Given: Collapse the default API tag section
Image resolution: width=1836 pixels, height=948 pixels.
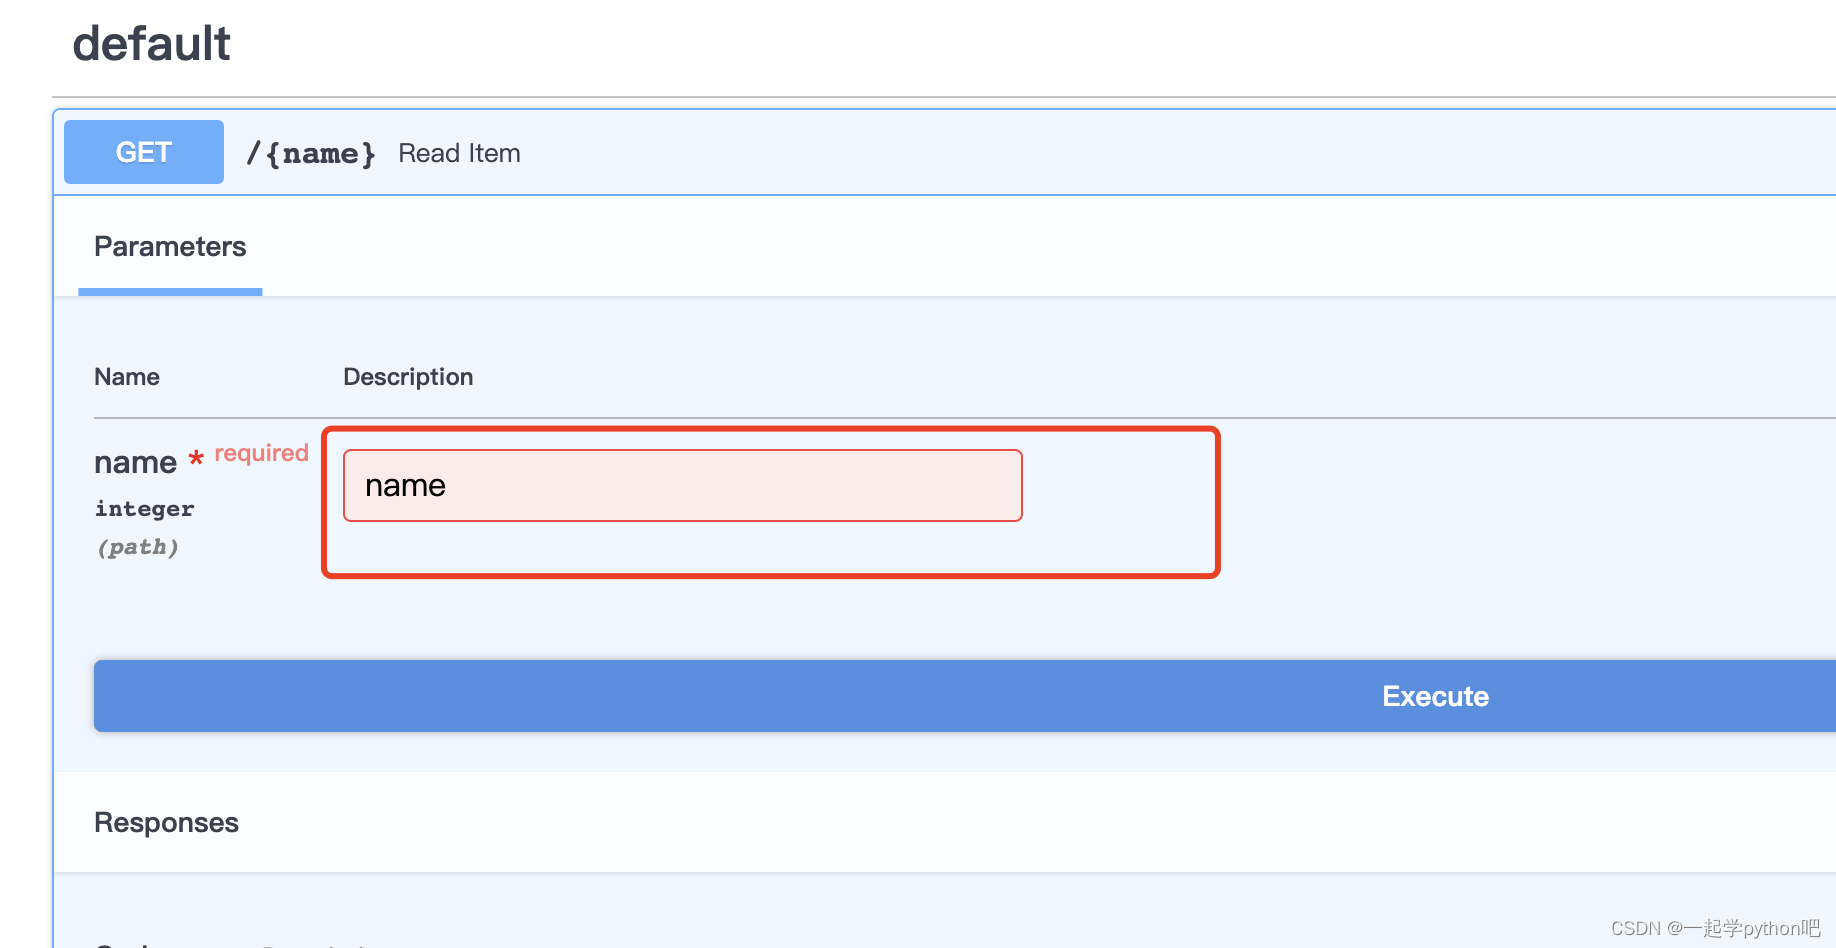Looking at the screenshot, I should pos(151,43).
